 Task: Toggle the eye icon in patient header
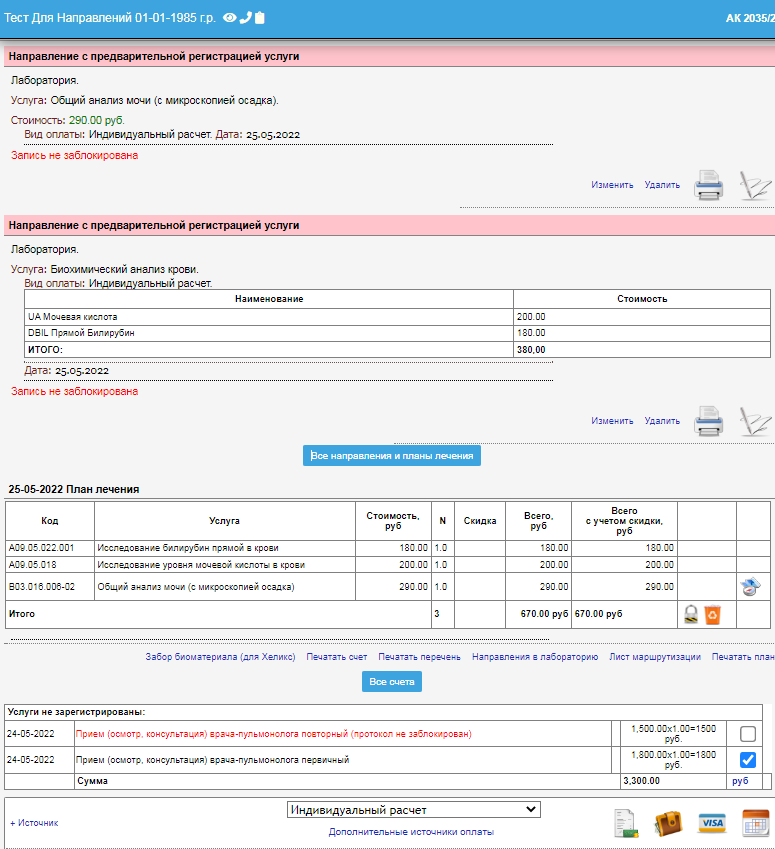coord(229,18)
